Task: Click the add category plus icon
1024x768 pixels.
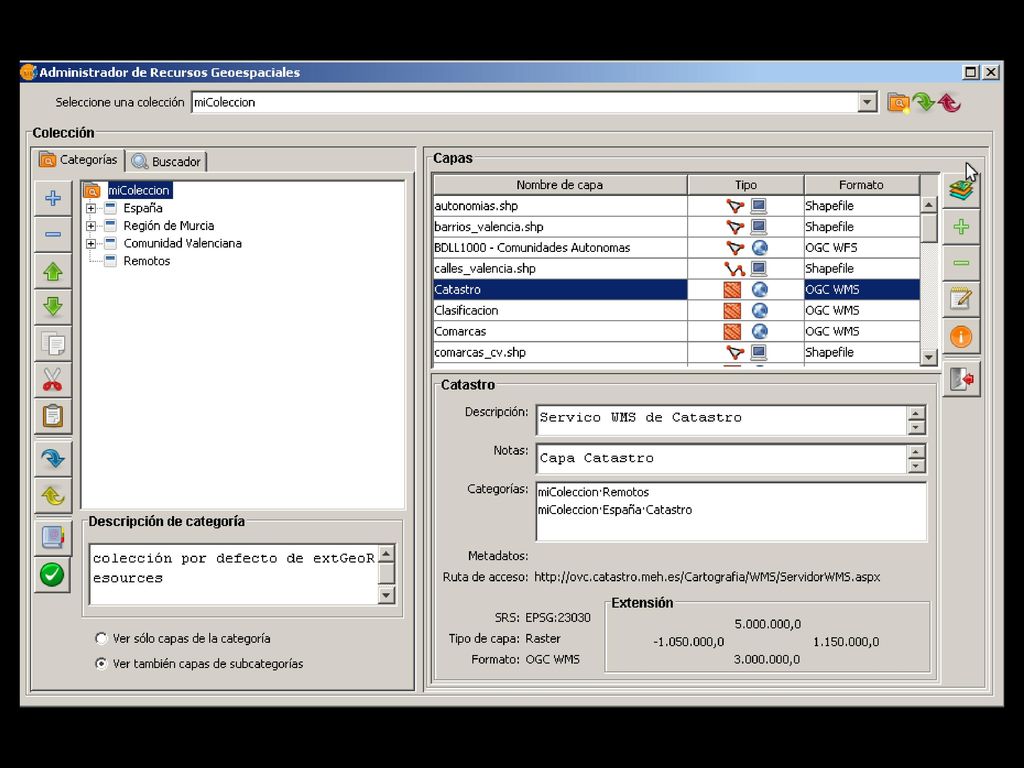Action: (53, 198)
